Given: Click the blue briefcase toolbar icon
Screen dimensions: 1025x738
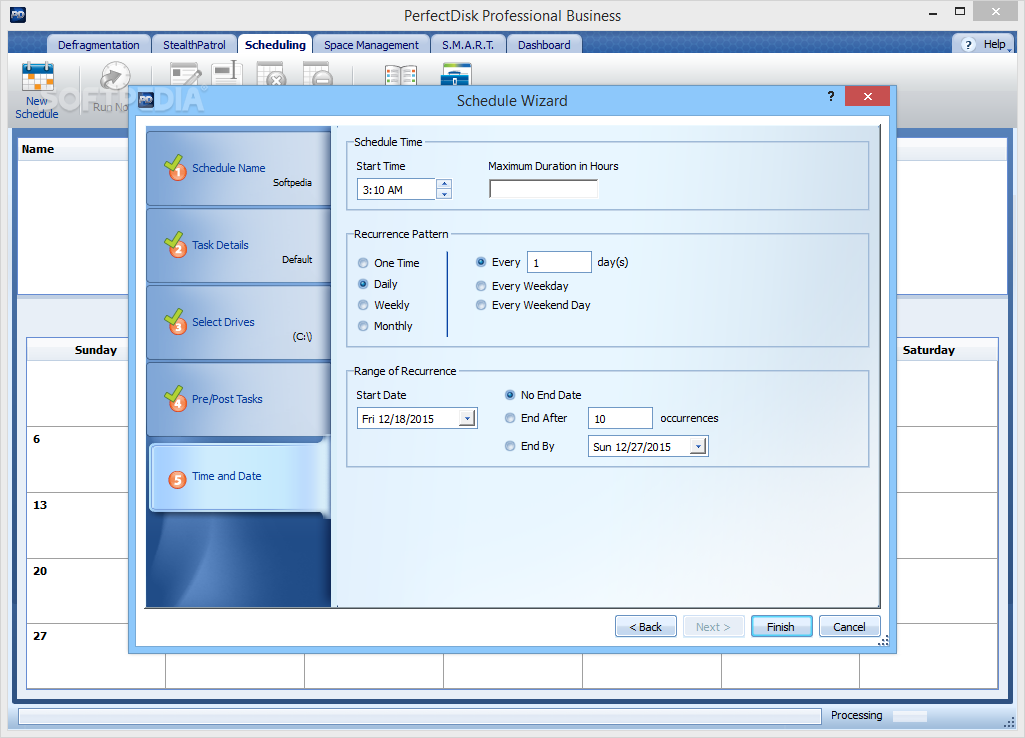Looking at the screenshot, I should pyautogui.click(x=456, y=74).
